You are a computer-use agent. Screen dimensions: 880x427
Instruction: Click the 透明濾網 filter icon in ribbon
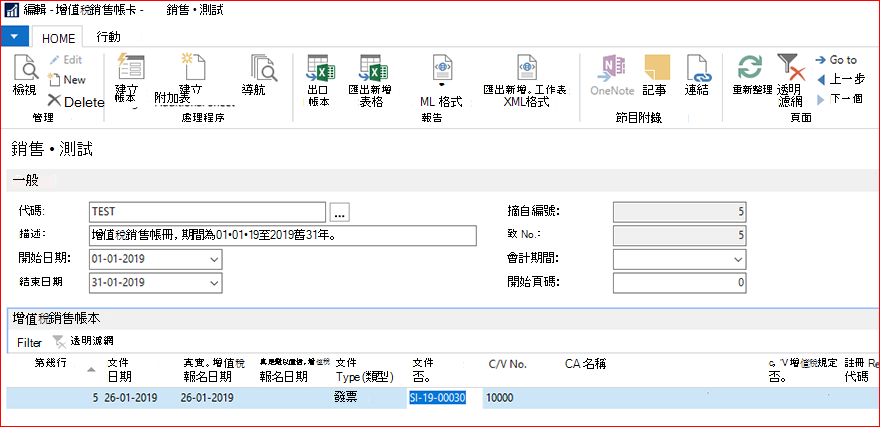791,67
